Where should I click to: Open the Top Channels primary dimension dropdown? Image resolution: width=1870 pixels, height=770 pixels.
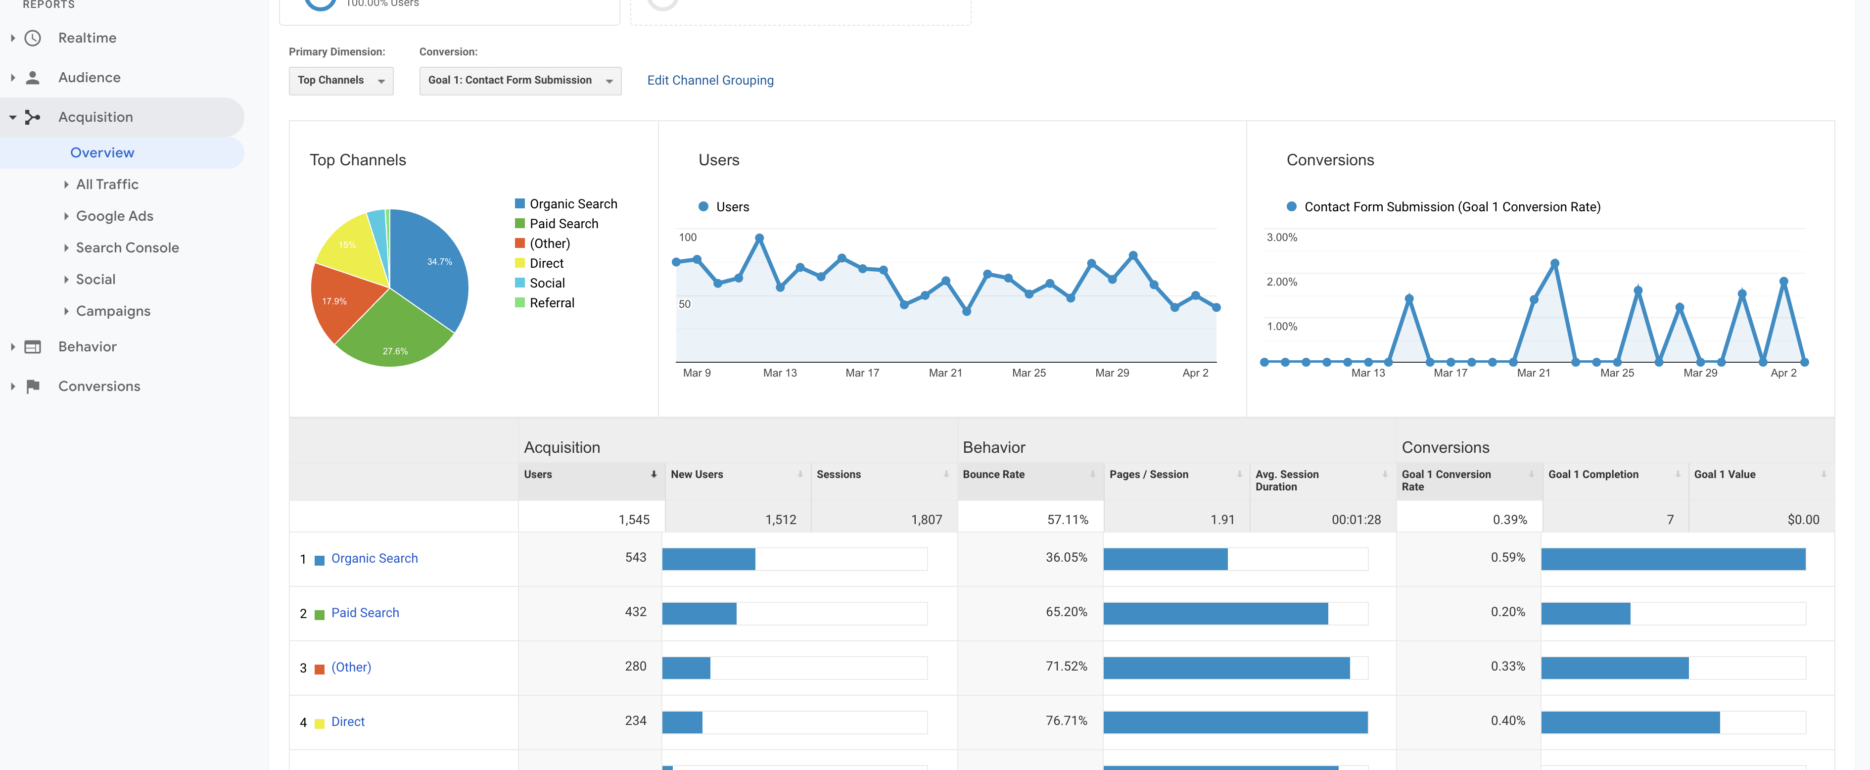point(340,81)
